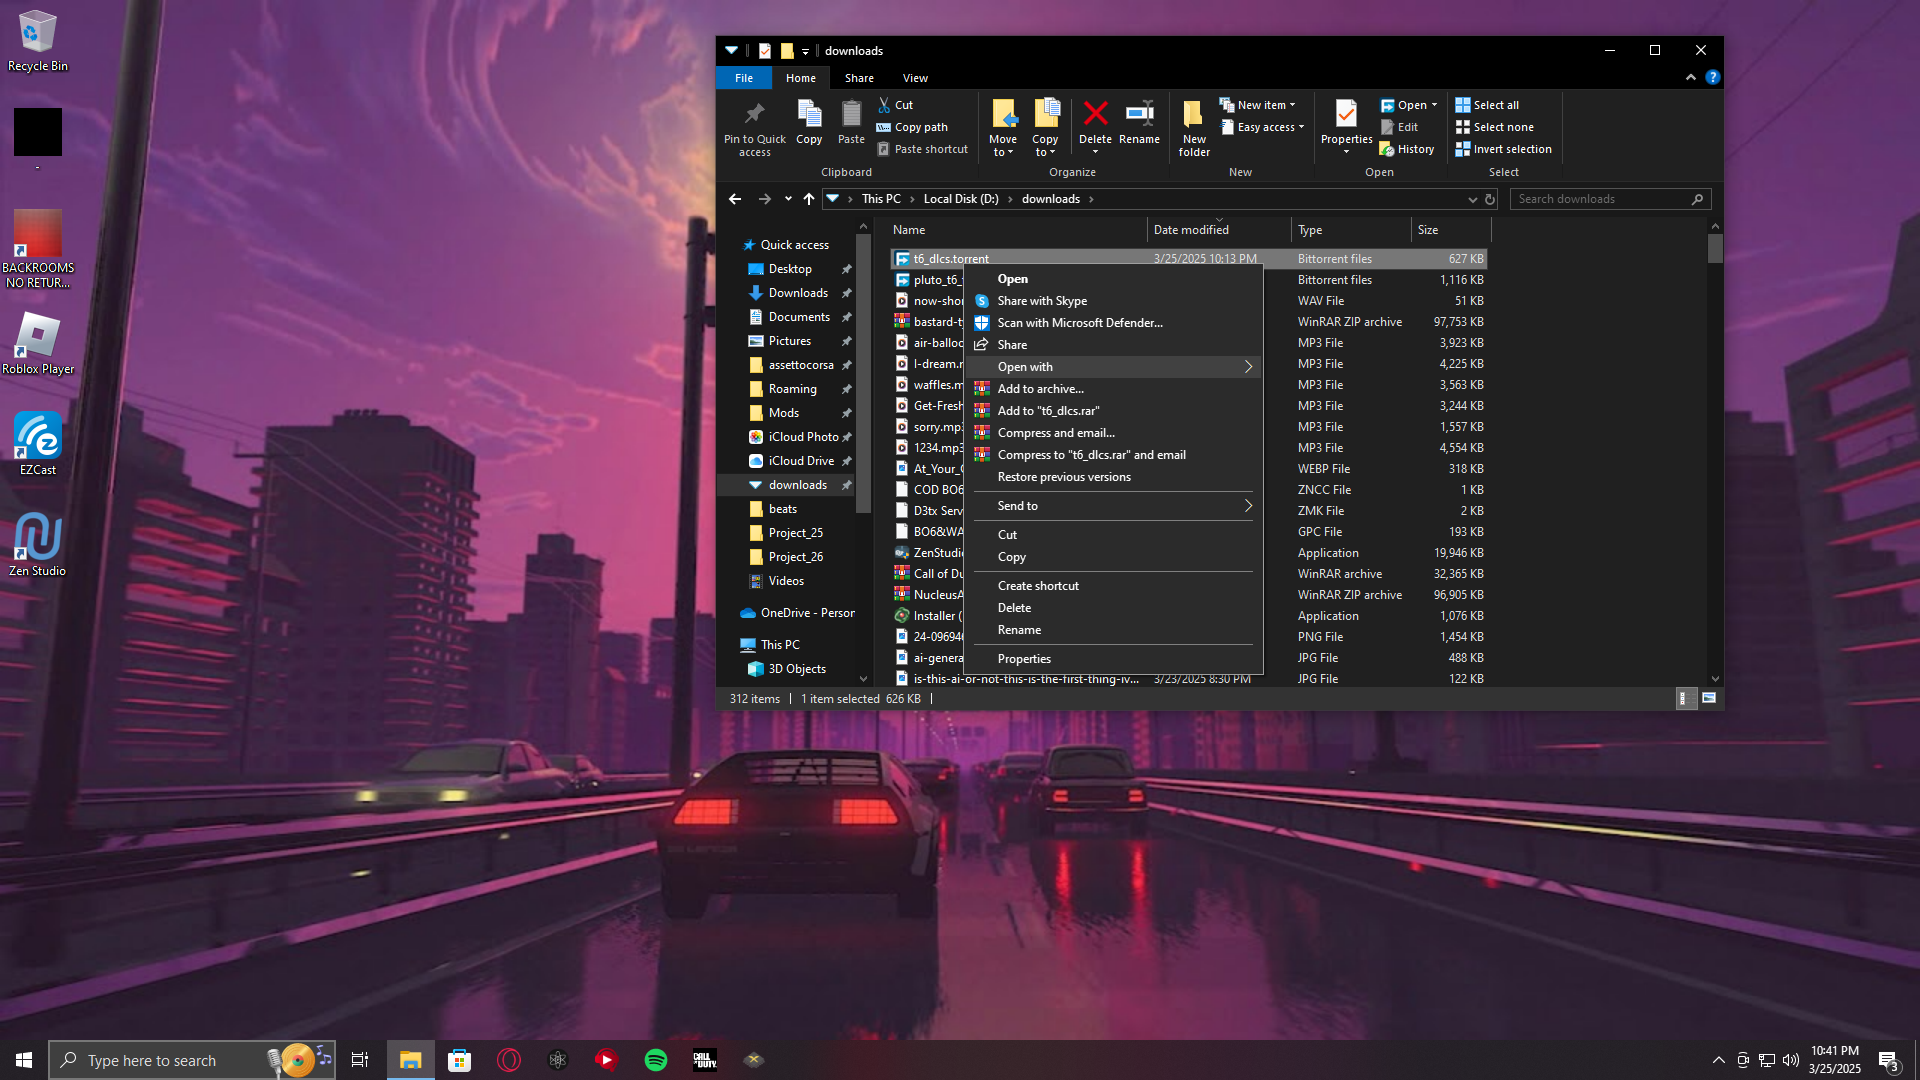Choose Scan with Microsoft Defender in context menu
This screenshot has width=1920, height=1080.
(1079, 323)
